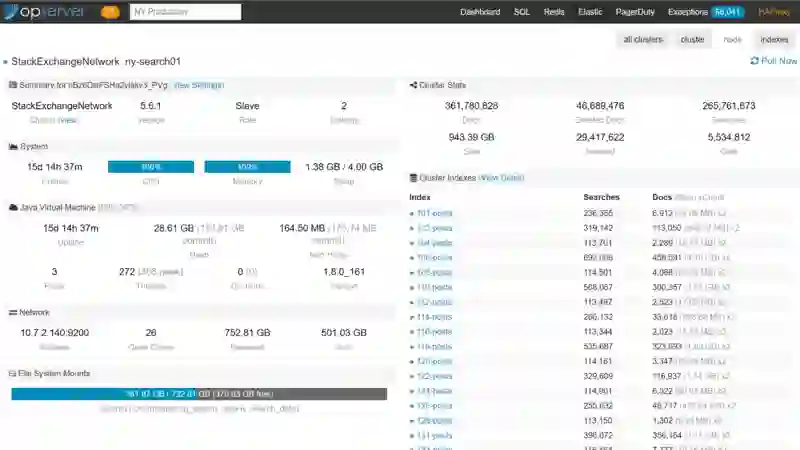The width and height of the screenshot is (800, 450).
Task: Click status dot in the 113,344 searches row
Action: pos(412,332)
